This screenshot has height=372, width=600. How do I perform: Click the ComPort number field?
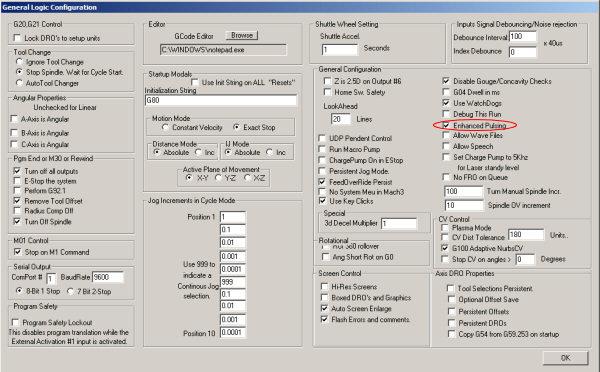click(x=51, y=278)
